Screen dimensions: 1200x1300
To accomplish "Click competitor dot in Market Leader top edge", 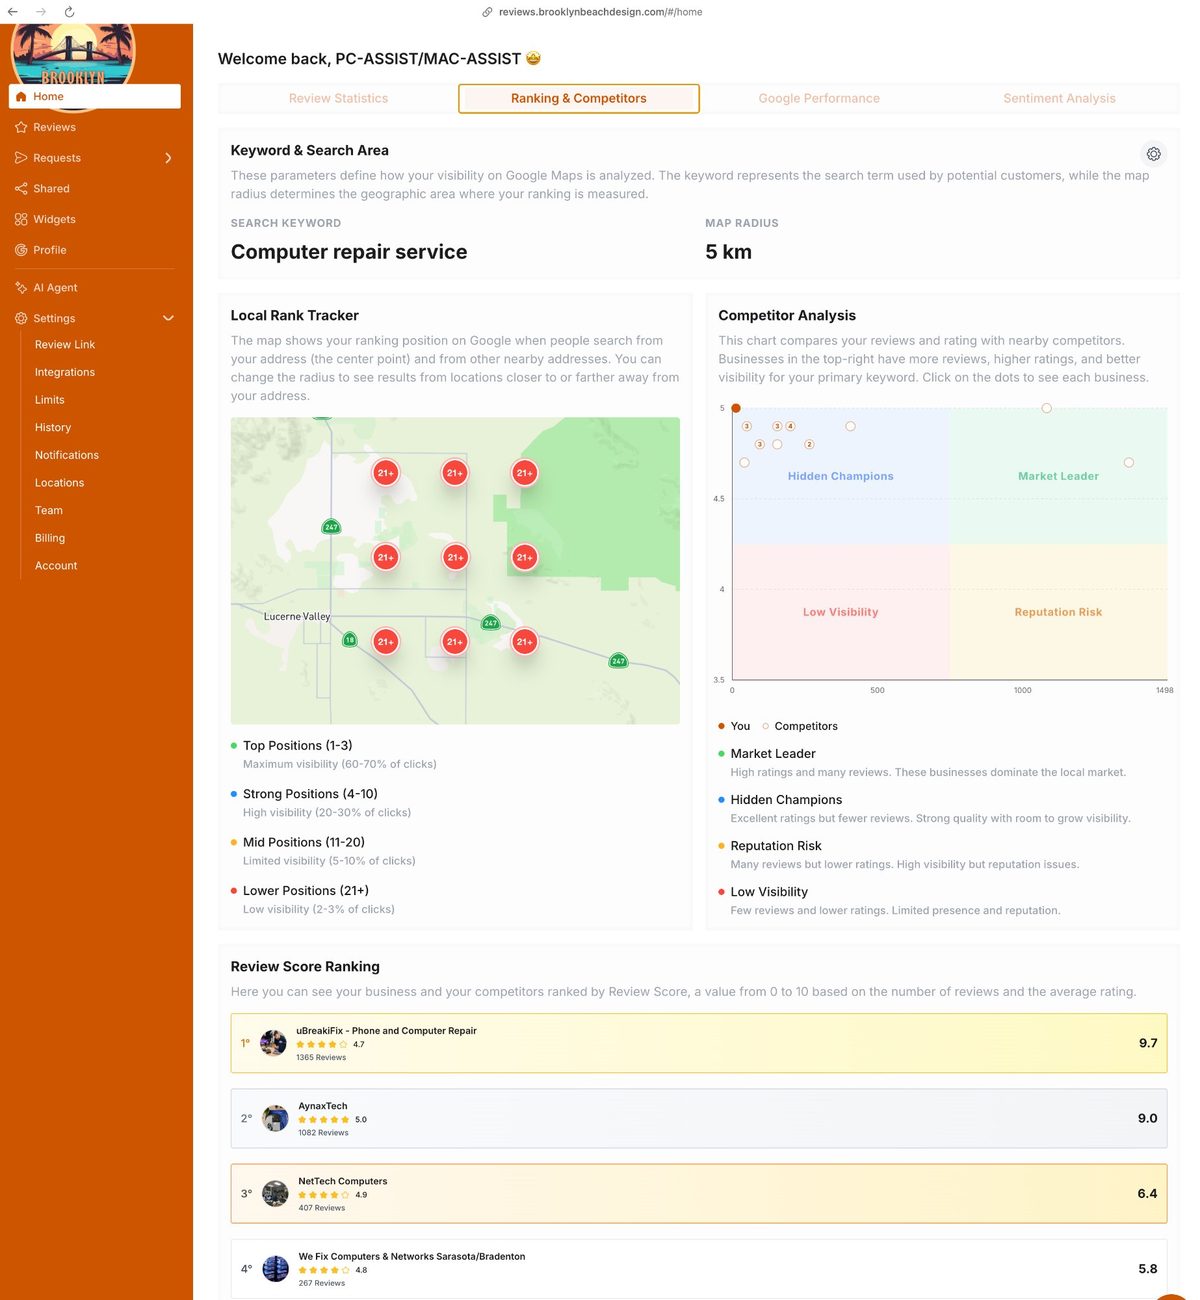I will 1047,408.
